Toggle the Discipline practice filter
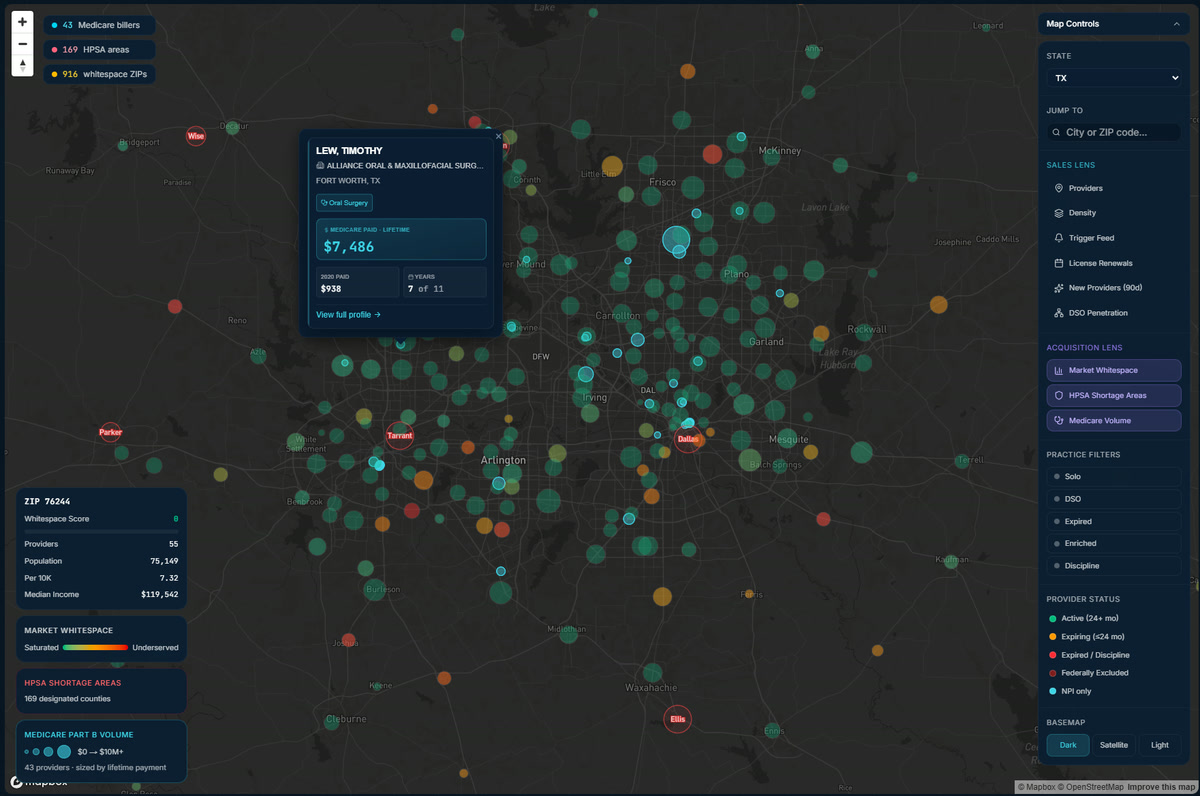1200x796 pixels. [x=1113, y=566]
